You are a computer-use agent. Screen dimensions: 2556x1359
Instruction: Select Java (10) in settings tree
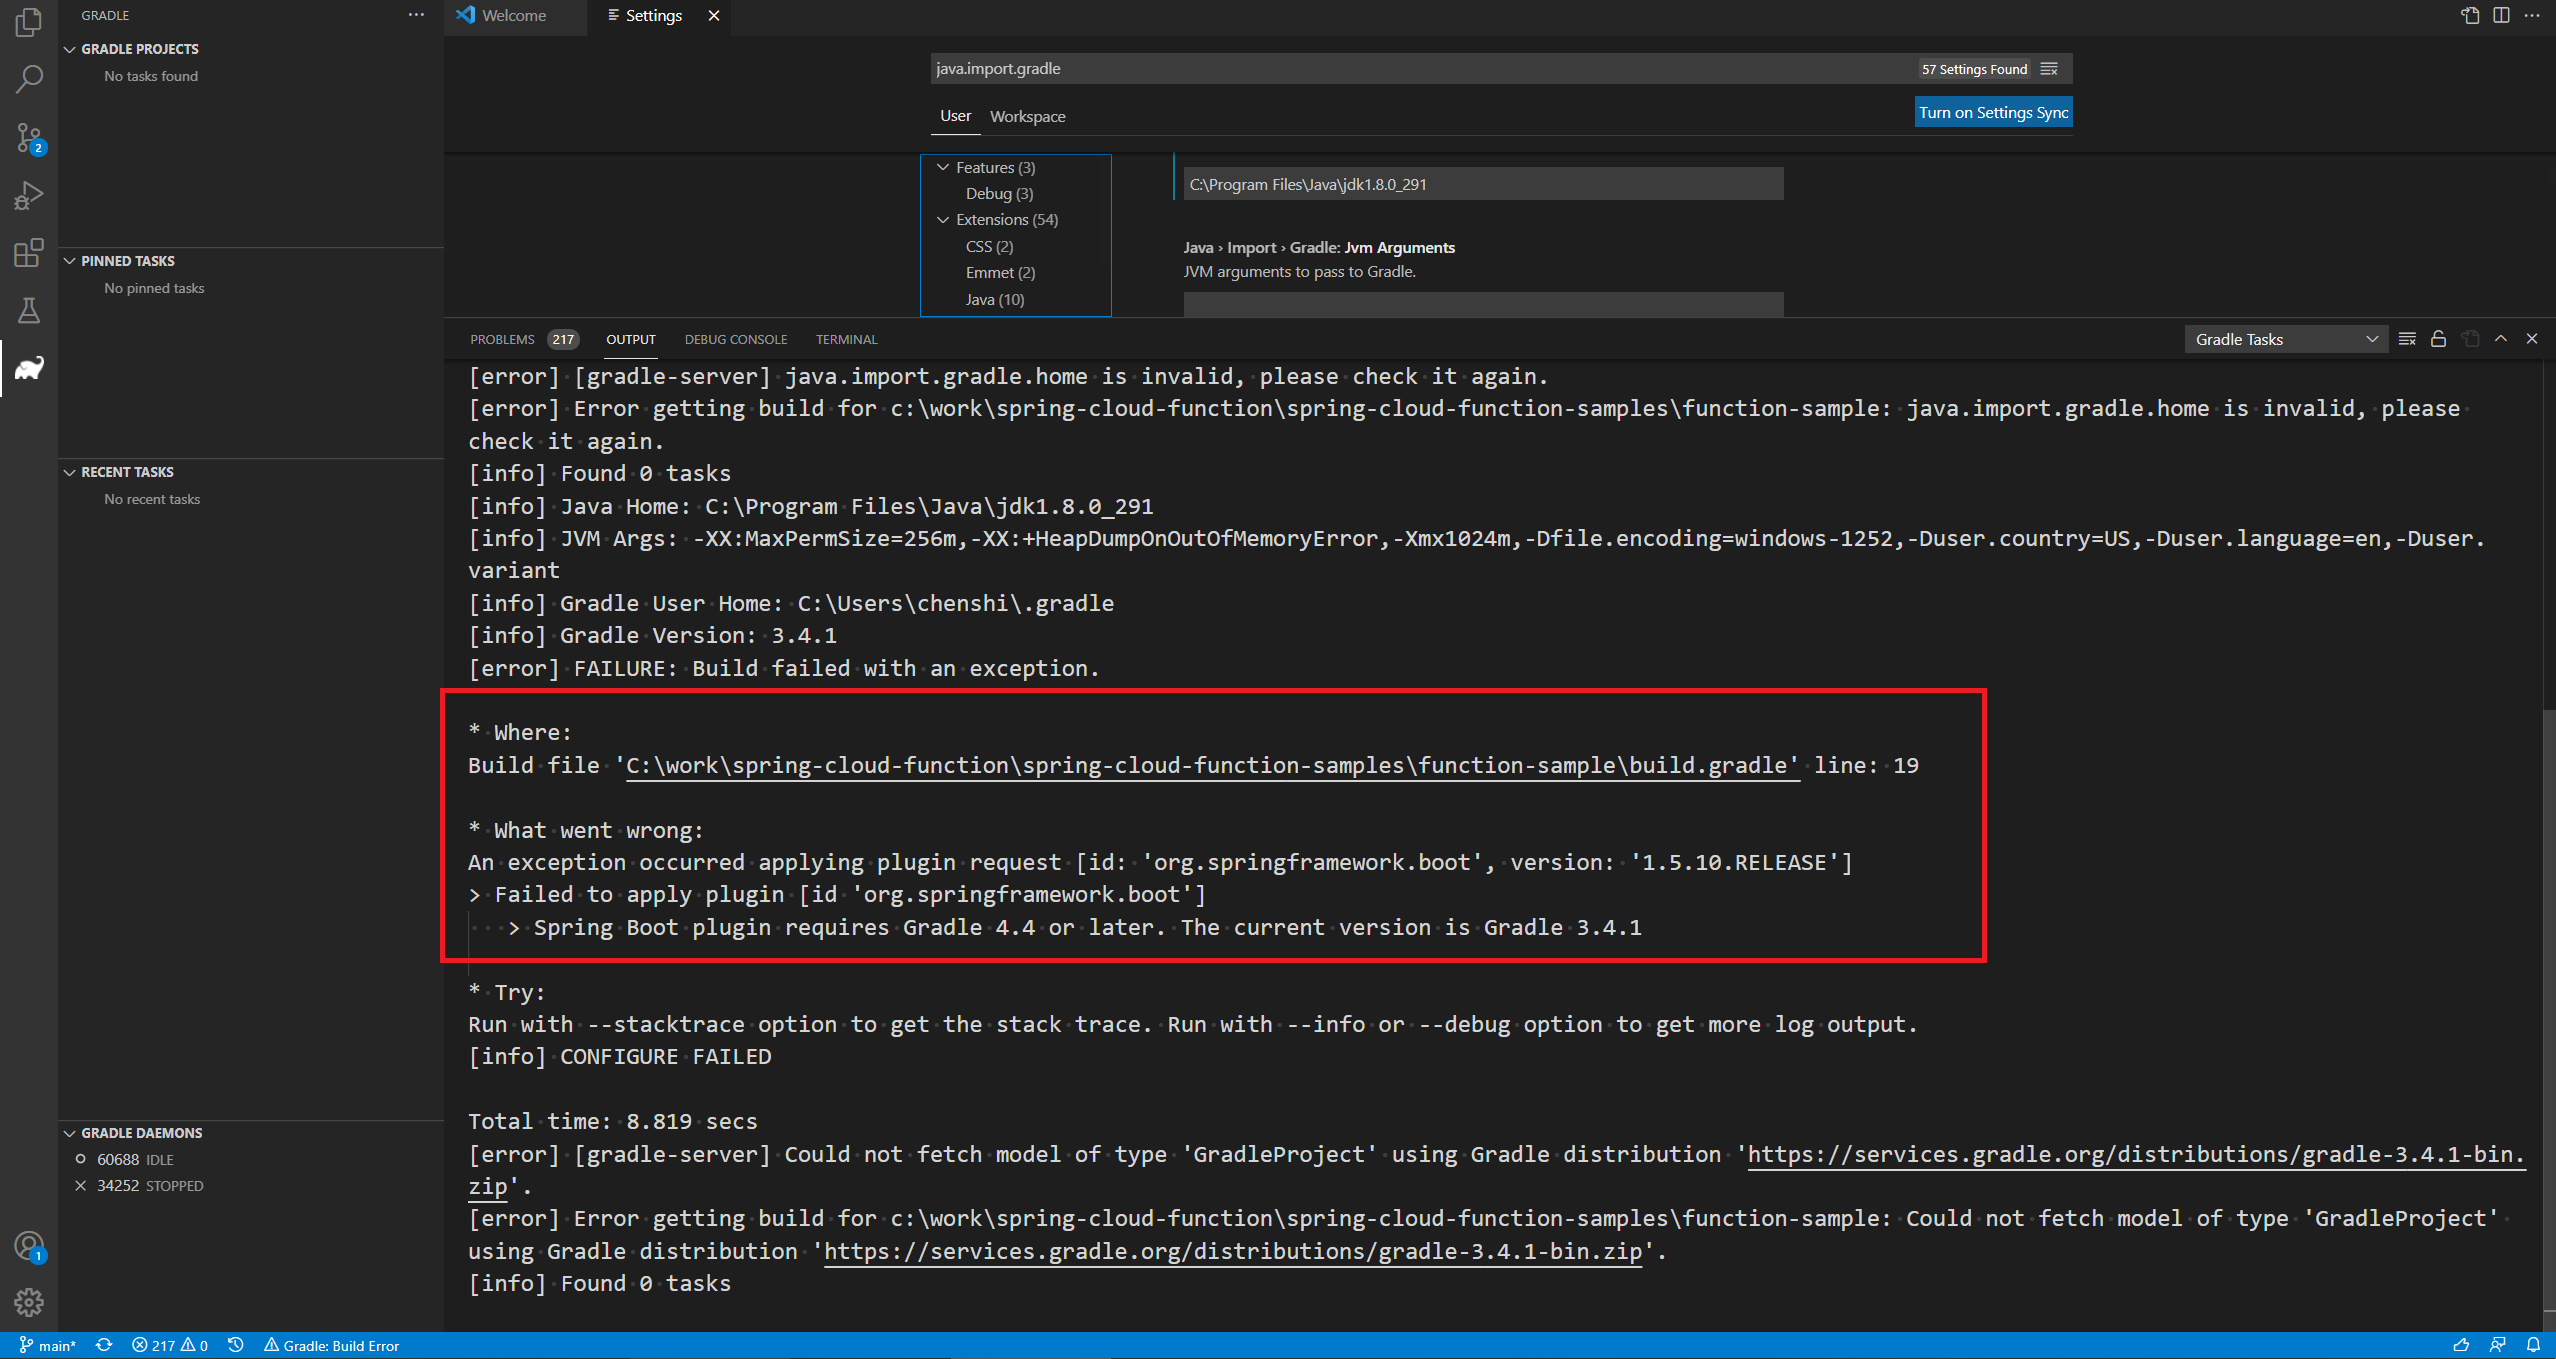point(994,300)
